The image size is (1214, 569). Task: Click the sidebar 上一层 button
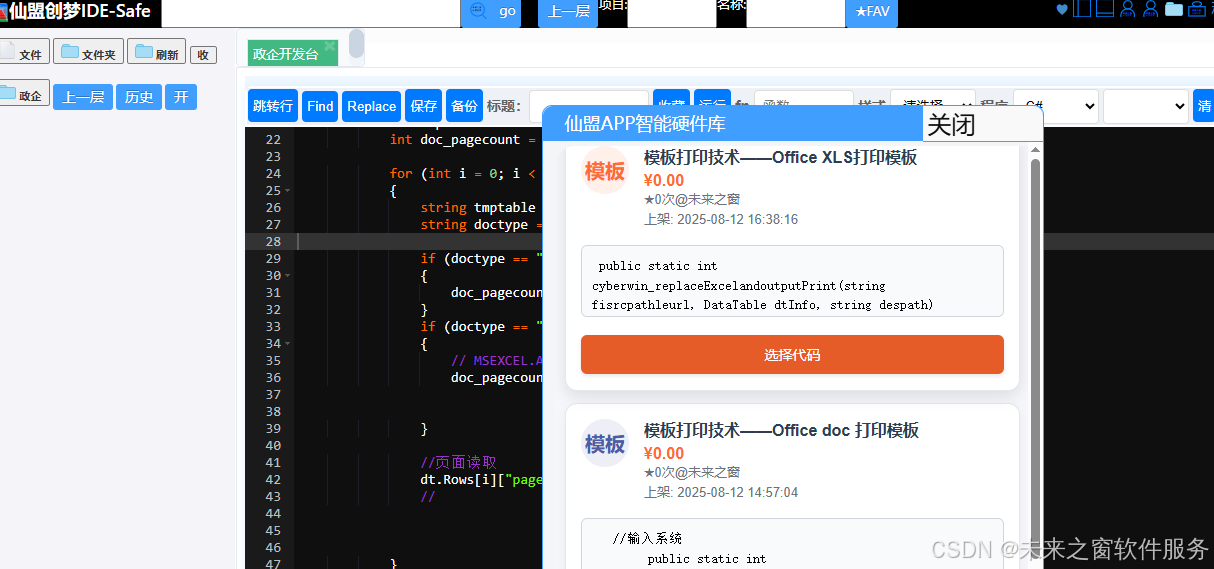83,97
